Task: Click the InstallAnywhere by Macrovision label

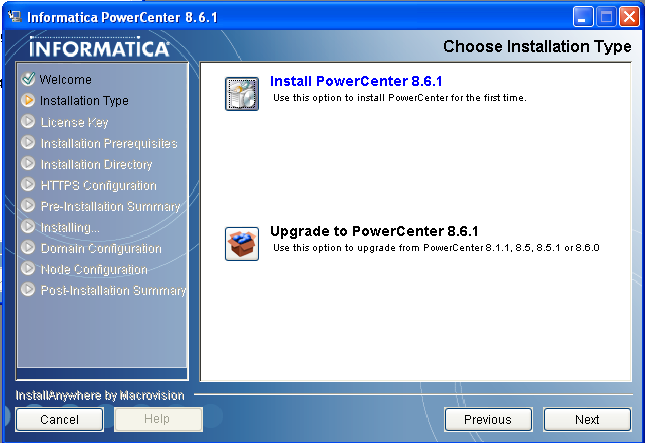Action: [100, 396]
